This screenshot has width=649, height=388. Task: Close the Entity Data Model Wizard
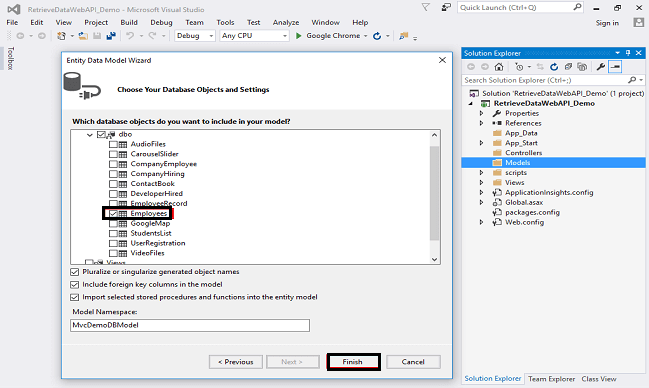[x=442, y=60]
